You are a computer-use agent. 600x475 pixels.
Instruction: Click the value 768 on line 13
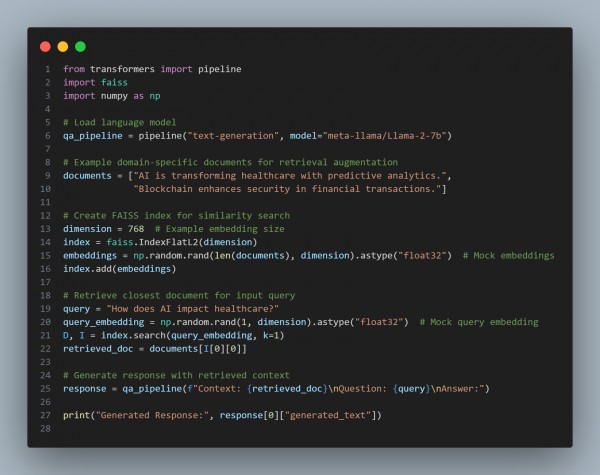[136, 229]
